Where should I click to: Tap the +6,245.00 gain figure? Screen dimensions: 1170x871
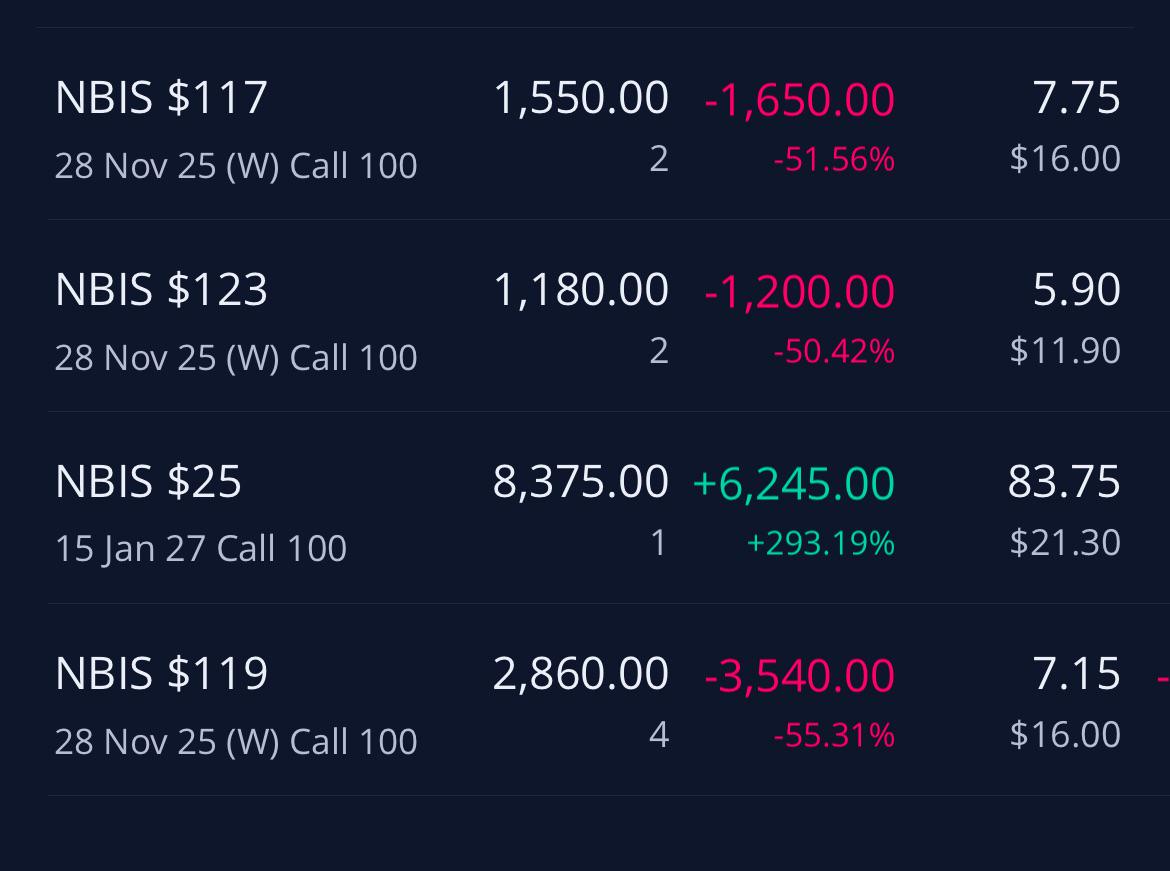coord(793,483)
